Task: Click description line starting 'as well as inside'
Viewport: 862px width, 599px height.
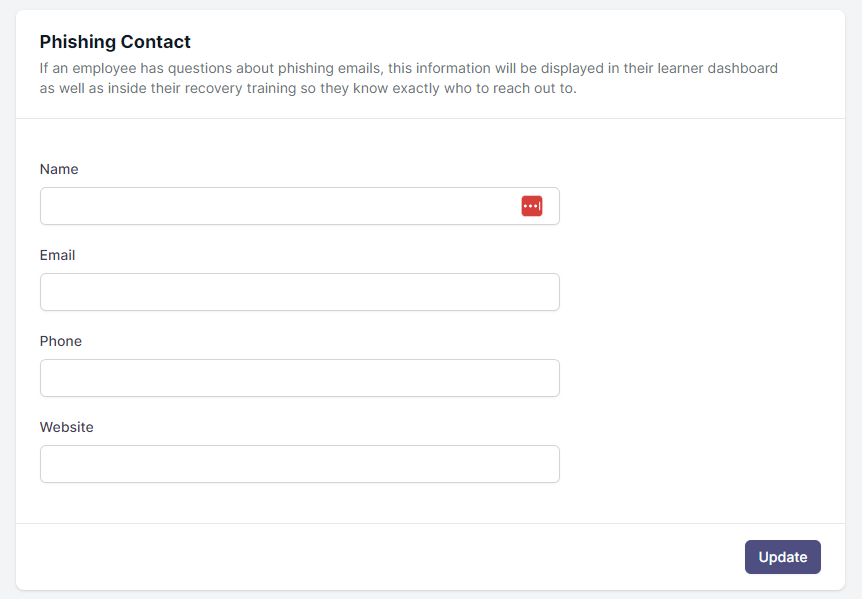Action: click(x=308, y=88)
